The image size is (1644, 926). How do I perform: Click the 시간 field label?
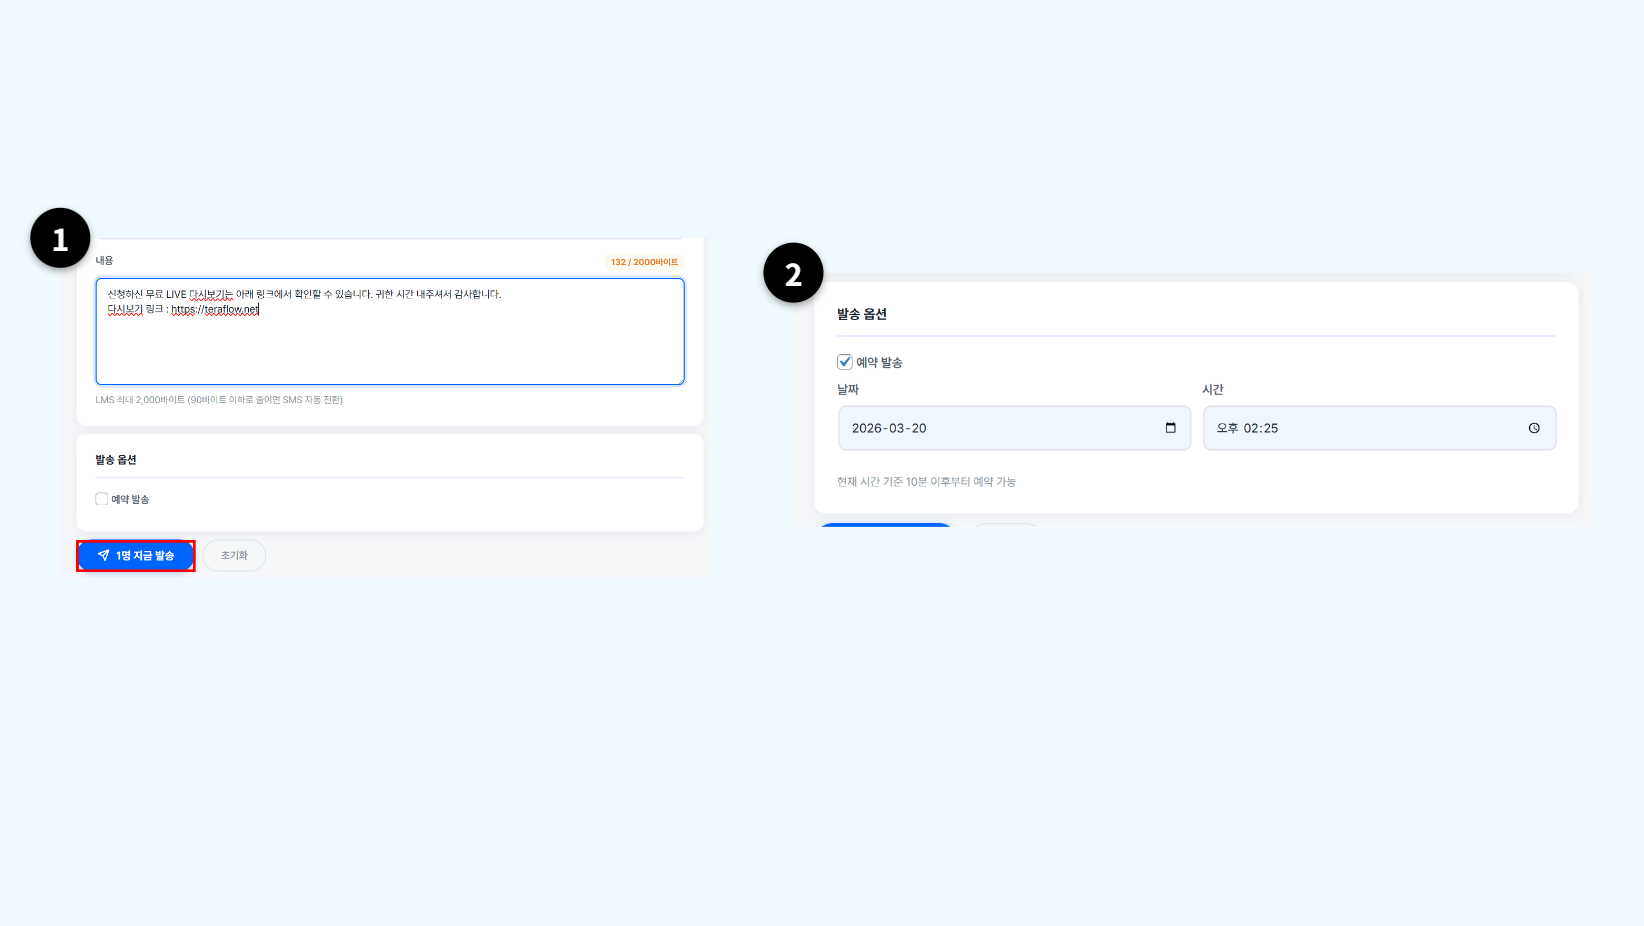coord(1212,390)
